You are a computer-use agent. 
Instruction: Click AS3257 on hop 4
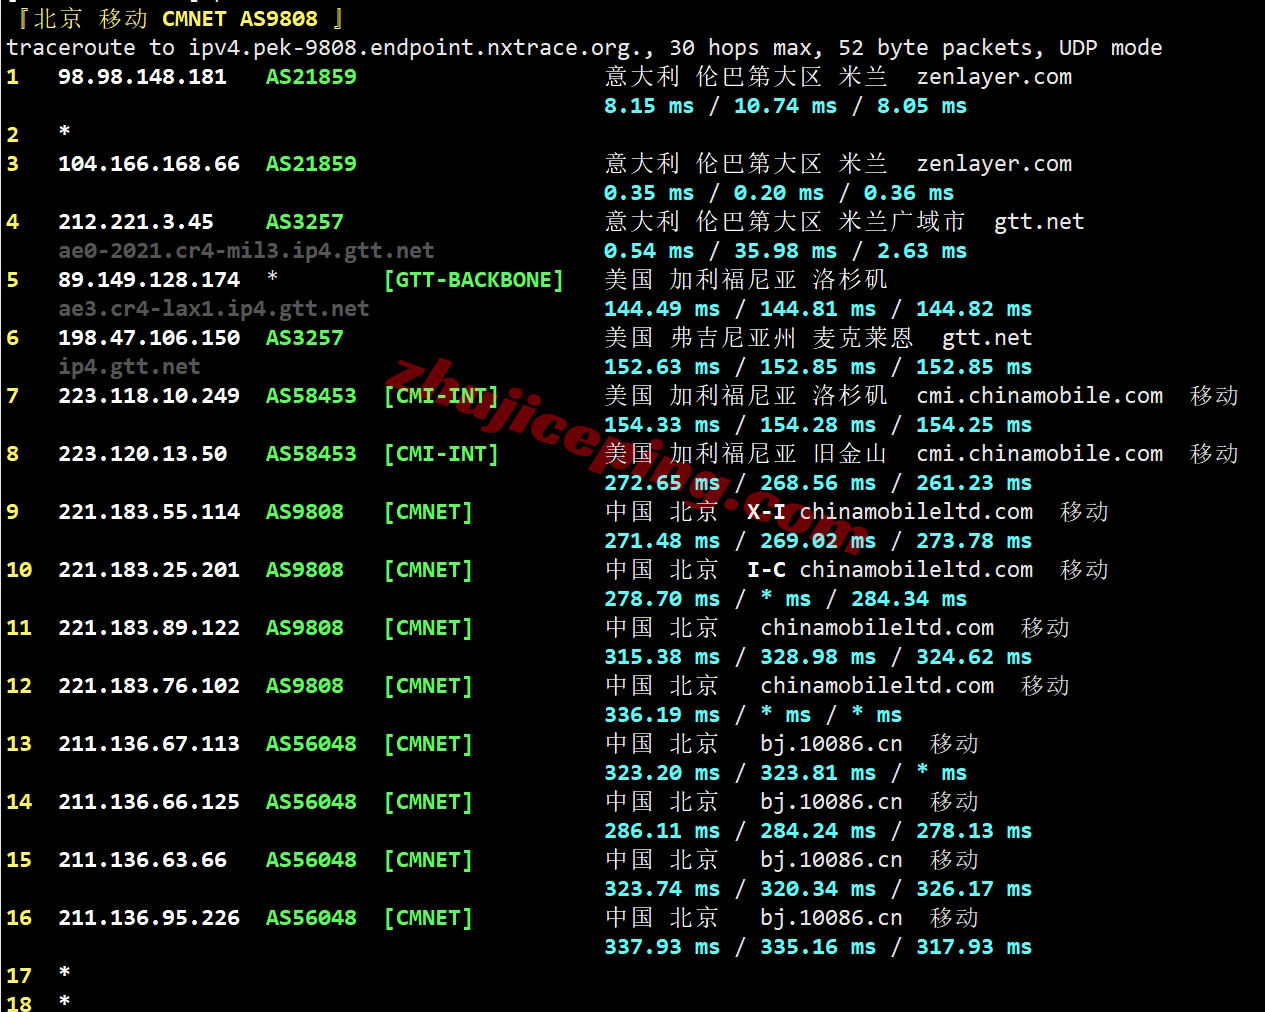pos(305,222)
